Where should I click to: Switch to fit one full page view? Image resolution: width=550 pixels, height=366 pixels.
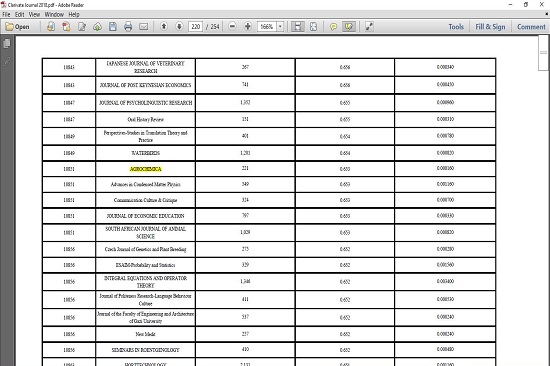click(313, 27)
